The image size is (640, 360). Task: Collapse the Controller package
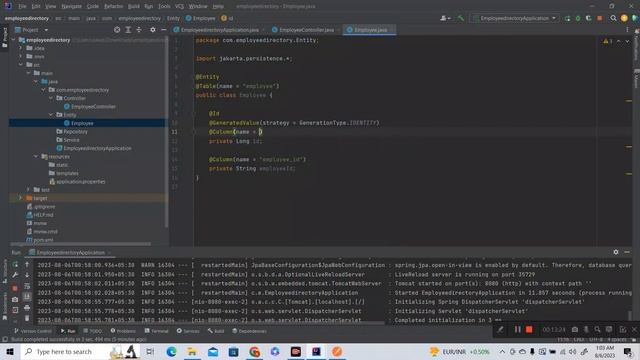[51, 98]
